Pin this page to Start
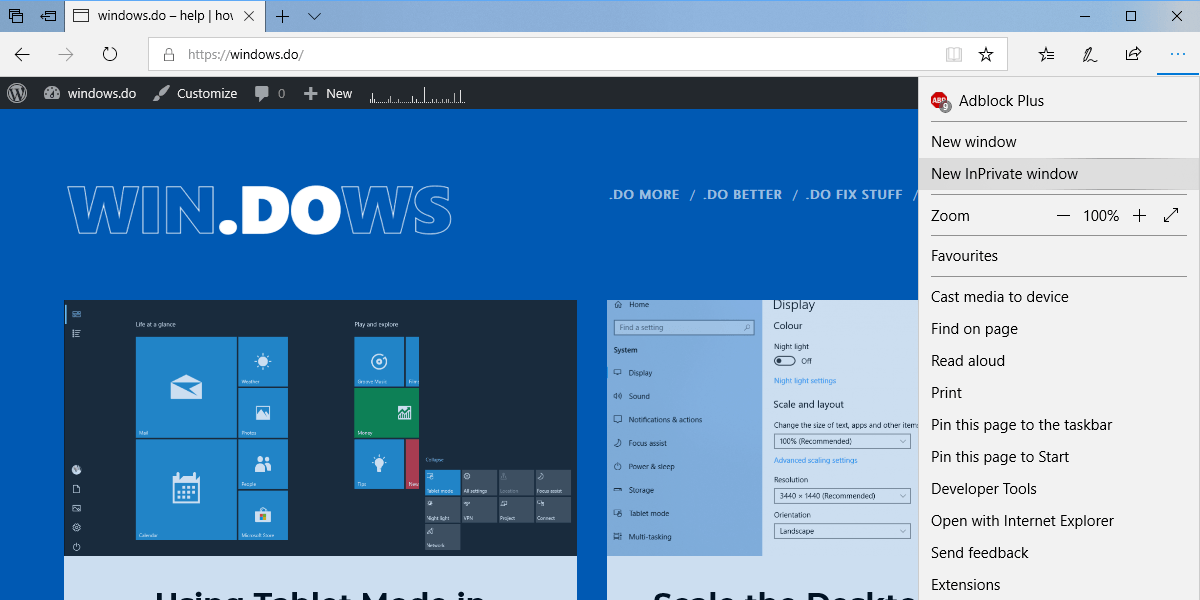The image size is (1200, 600). [1059, 457]
